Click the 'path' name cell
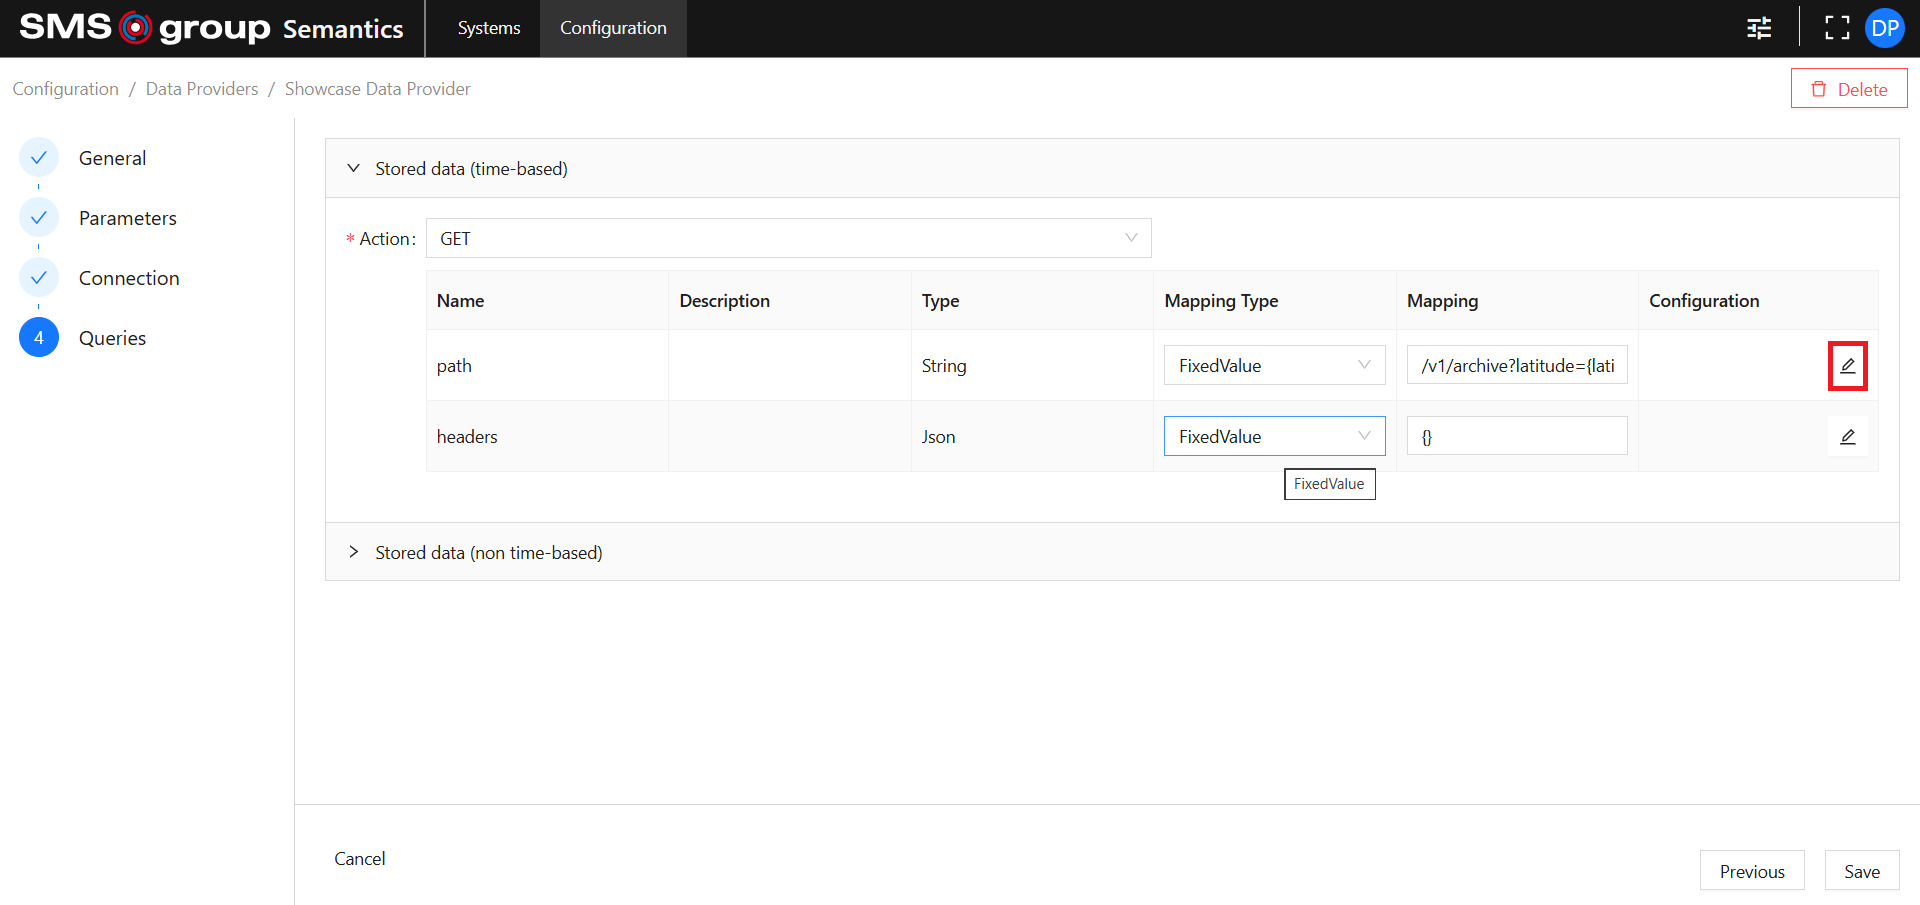The image size is (1920, 905). click(547, 366)
